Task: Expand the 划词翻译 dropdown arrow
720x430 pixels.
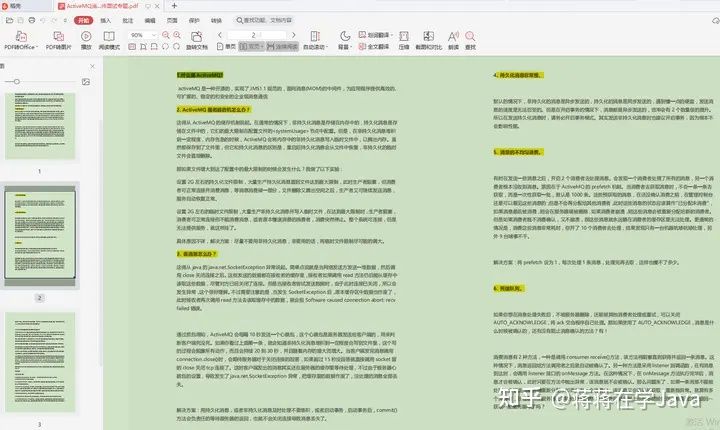Action: pyautogui.click(x=392, y=35)
